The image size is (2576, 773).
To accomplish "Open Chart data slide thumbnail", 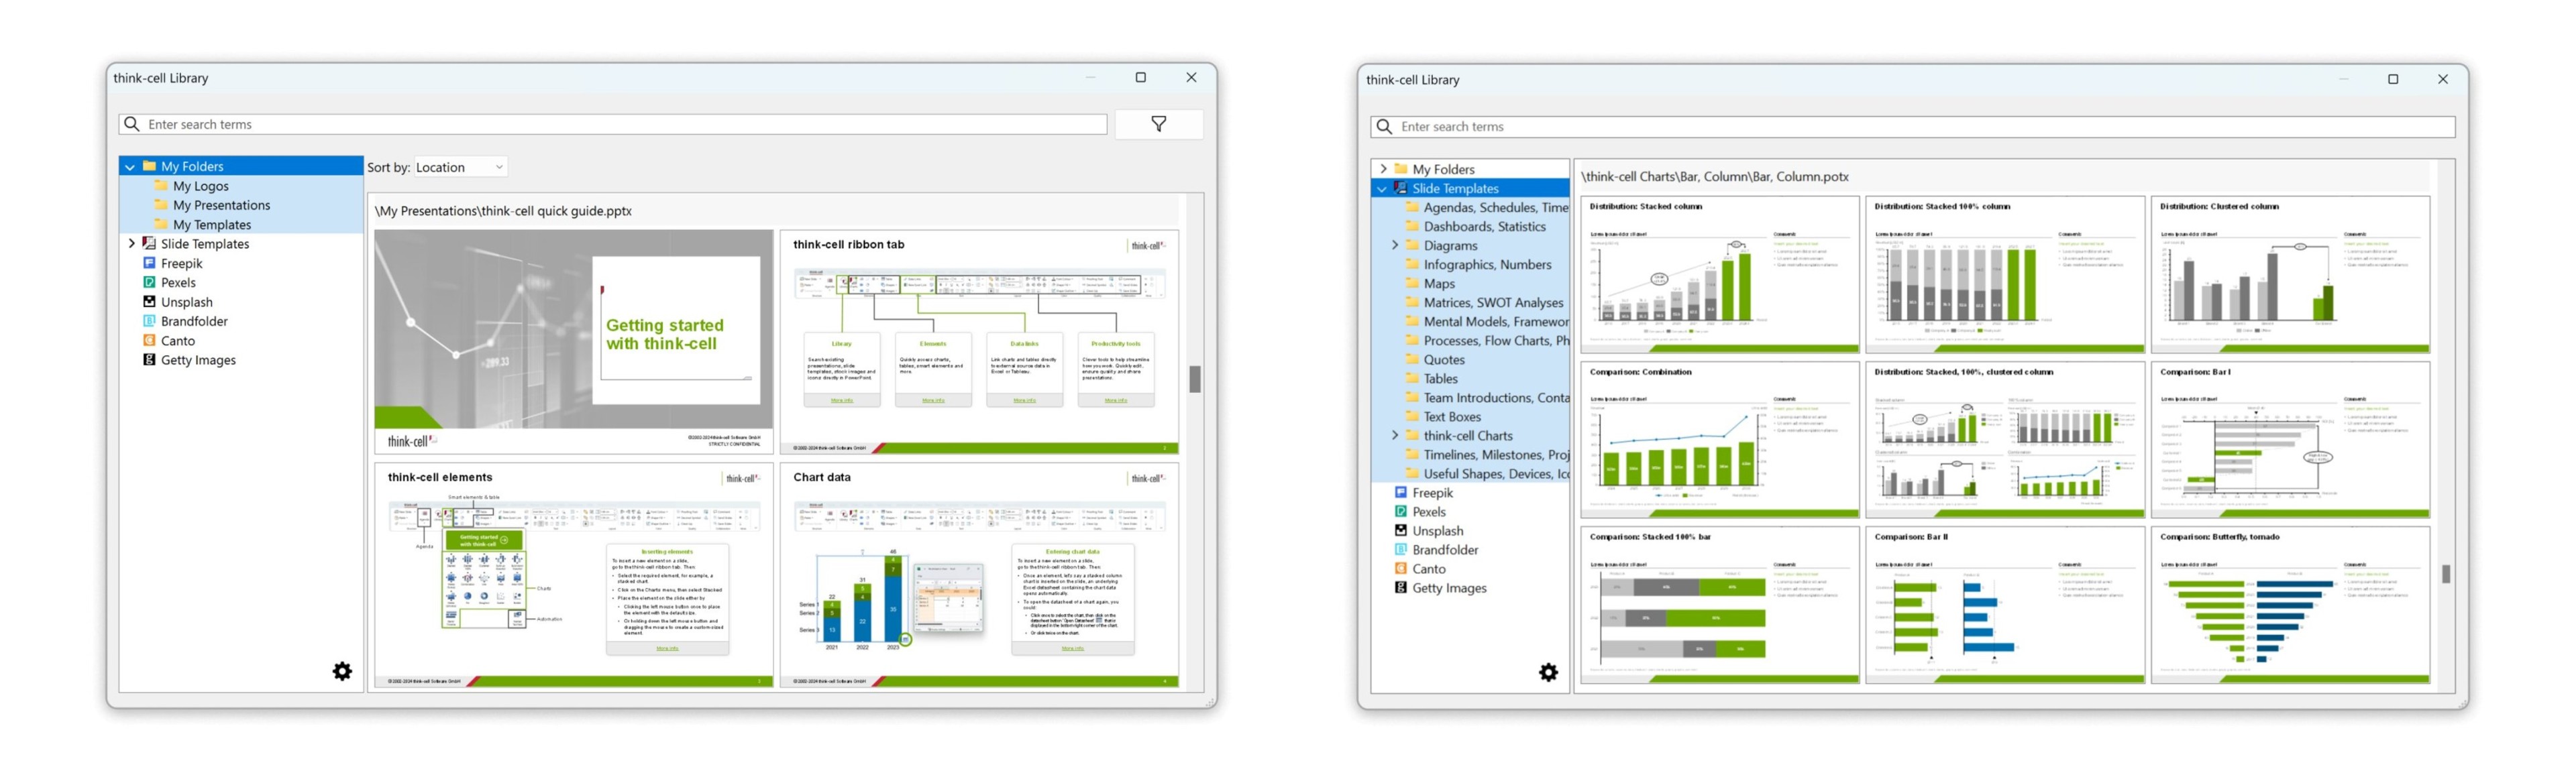I will pos(979,574).
